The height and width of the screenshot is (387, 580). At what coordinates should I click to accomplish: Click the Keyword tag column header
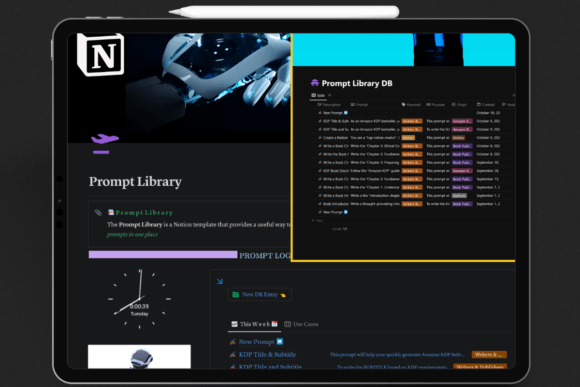tap(411, 105)
